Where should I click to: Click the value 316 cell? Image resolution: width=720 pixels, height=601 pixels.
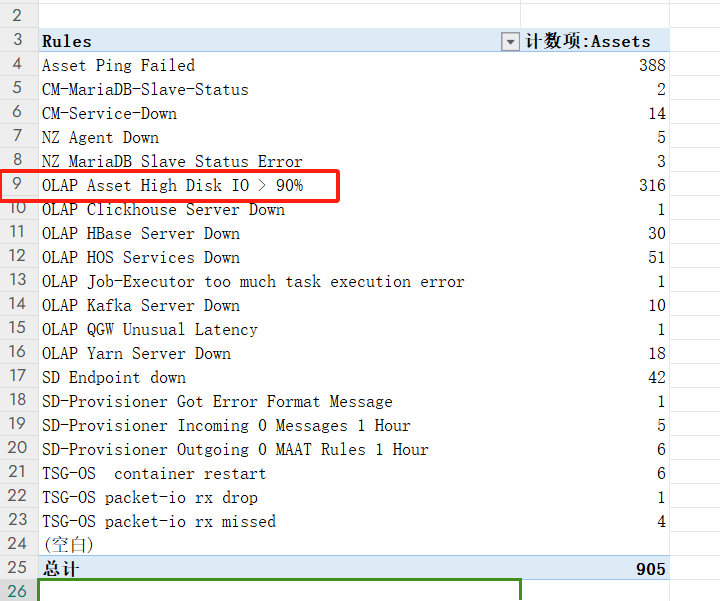tap(651, 185)
